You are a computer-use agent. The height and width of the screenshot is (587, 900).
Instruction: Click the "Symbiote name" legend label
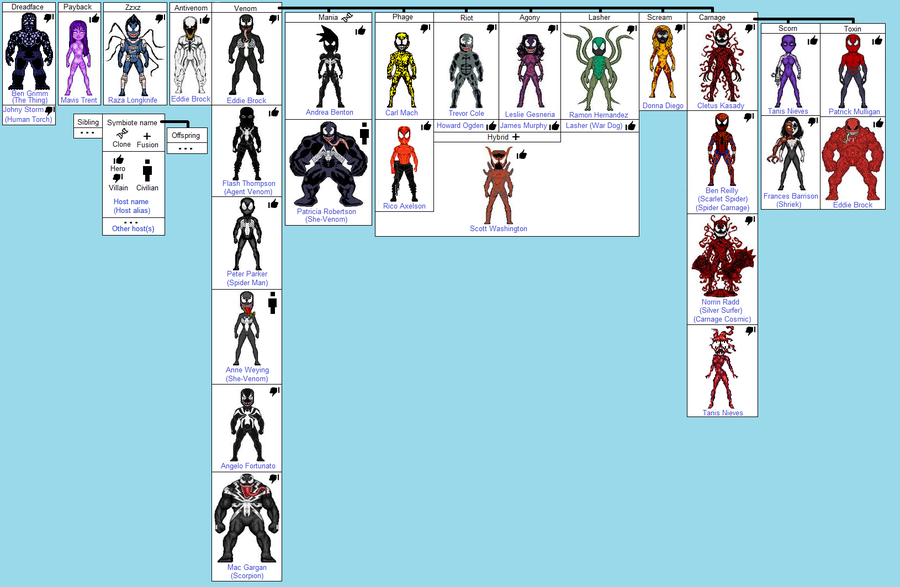tap(132, 122)
